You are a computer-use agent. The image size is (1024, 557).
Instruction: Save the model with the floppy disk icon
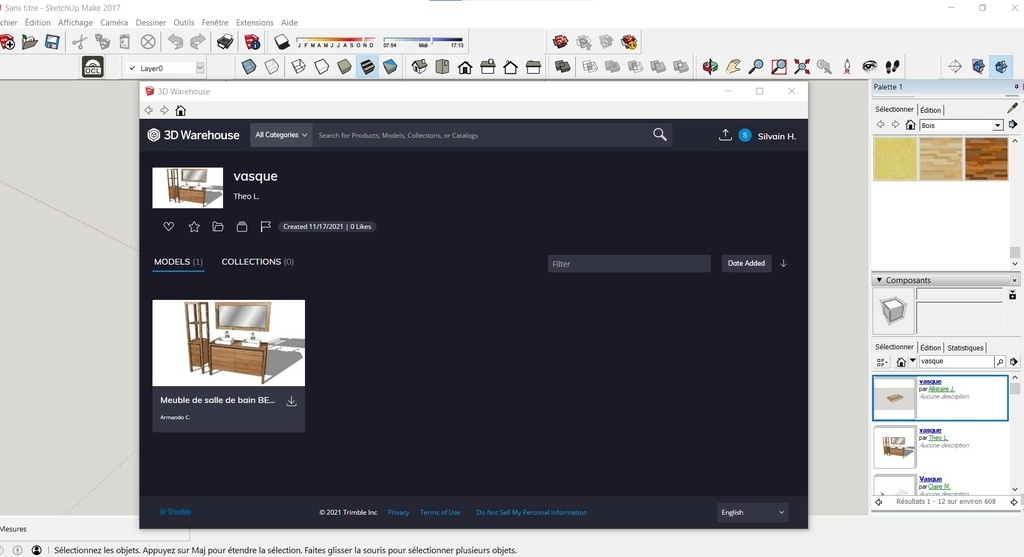point(52,42)
